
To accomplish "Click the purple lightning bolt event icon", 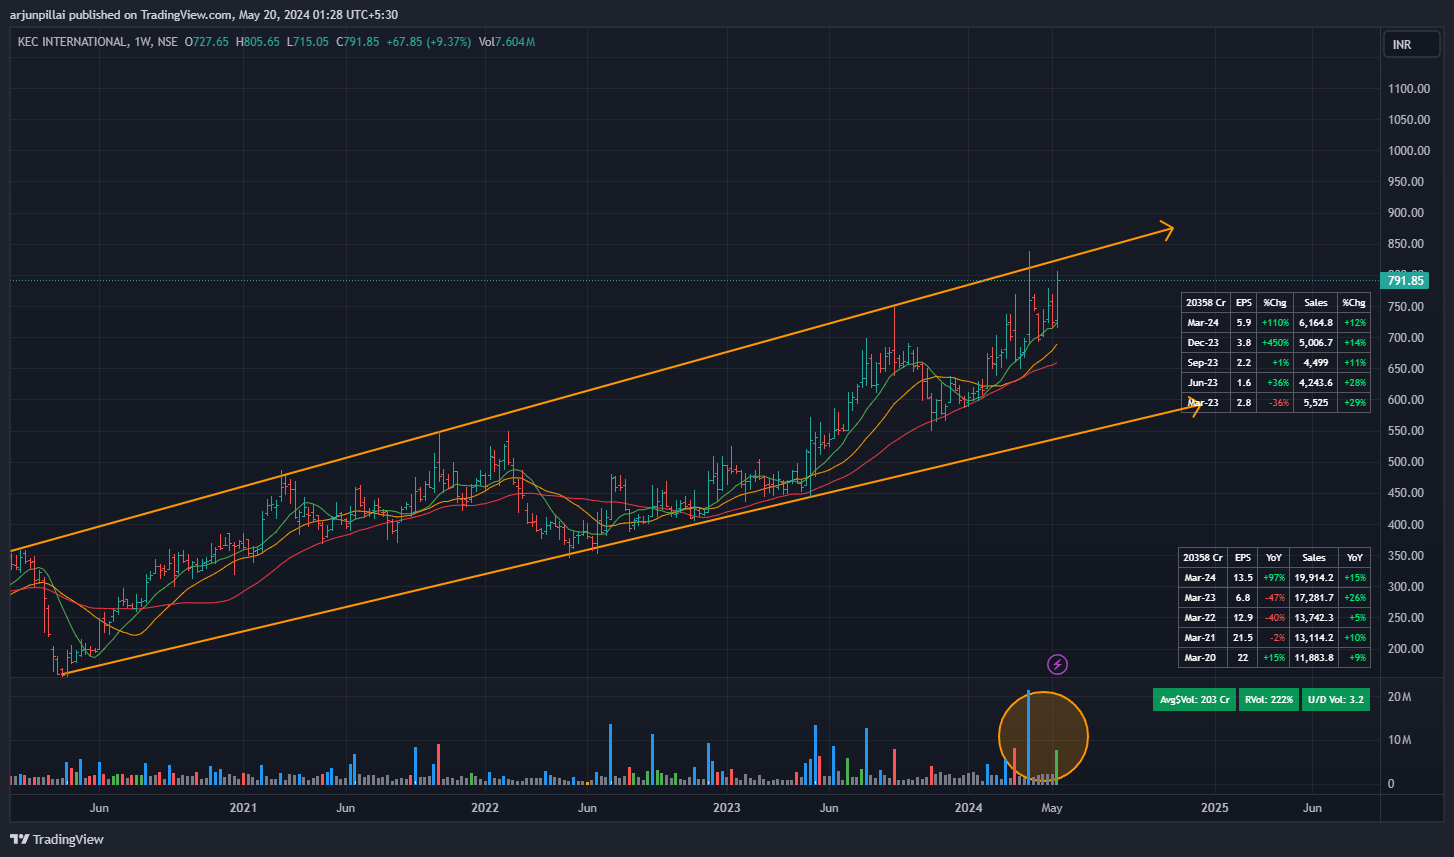I will [x=1057, y=664].
